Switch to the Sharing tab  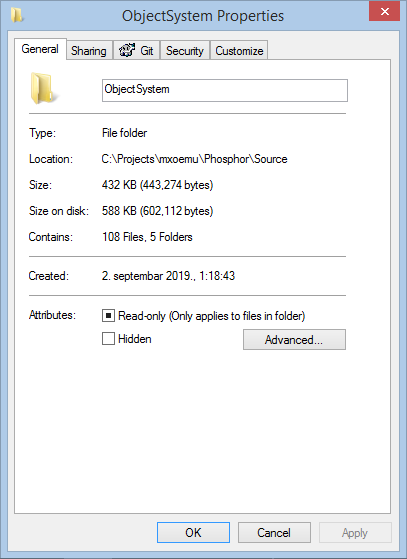coord(89,51)
